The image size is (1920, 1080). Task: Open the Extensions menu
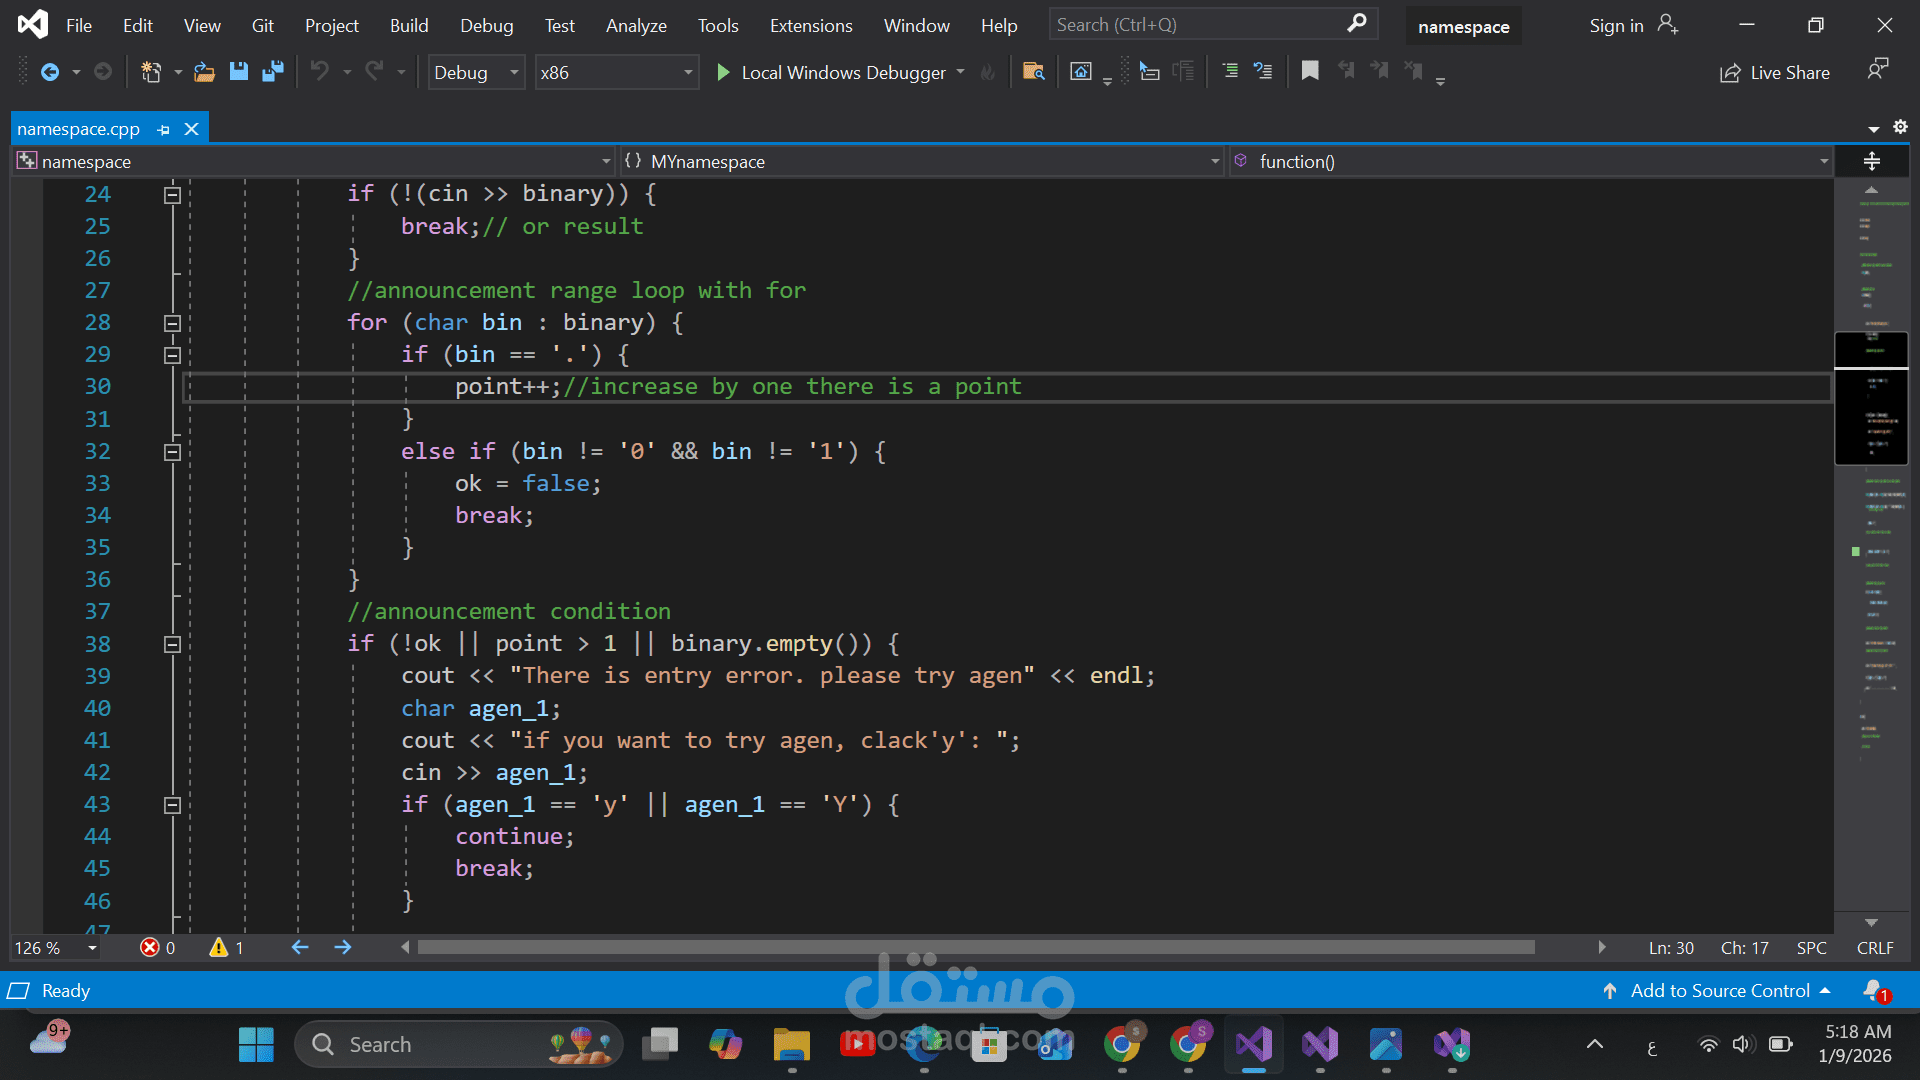coord(810,26)
